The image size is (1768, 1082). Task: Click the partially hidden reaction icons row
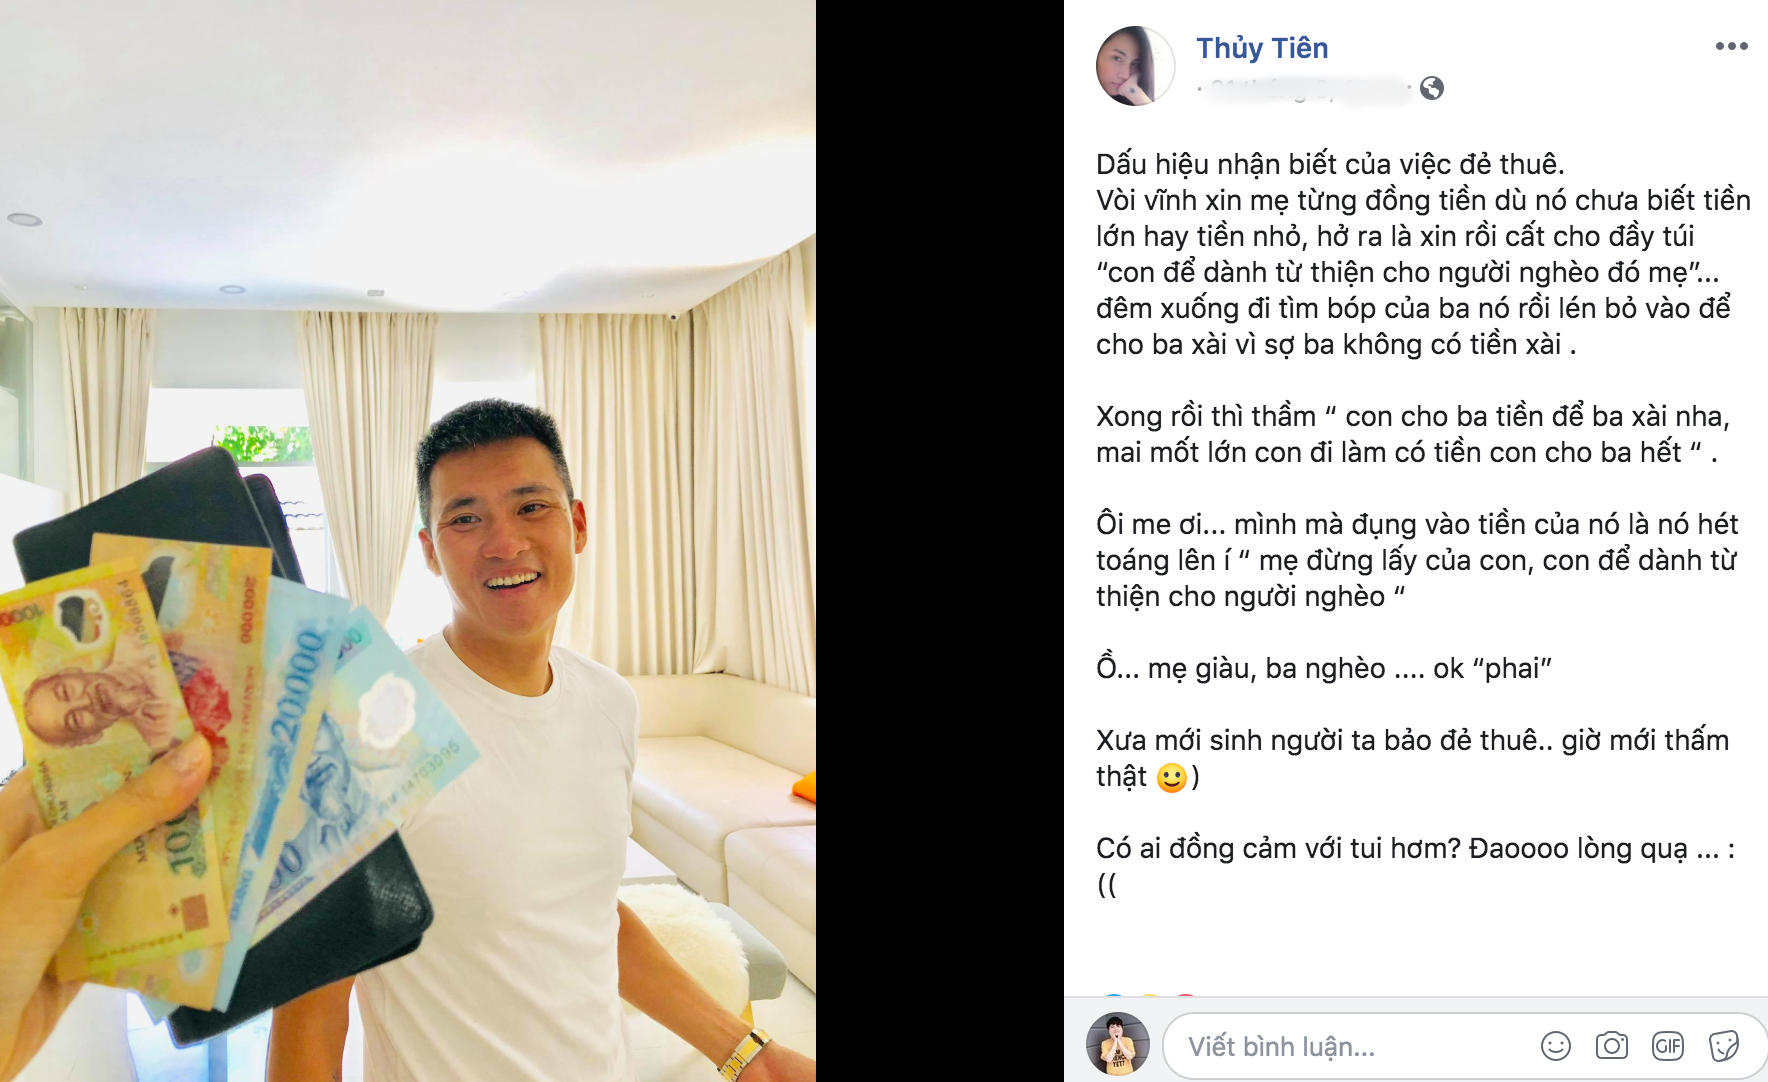(1148, 994)
